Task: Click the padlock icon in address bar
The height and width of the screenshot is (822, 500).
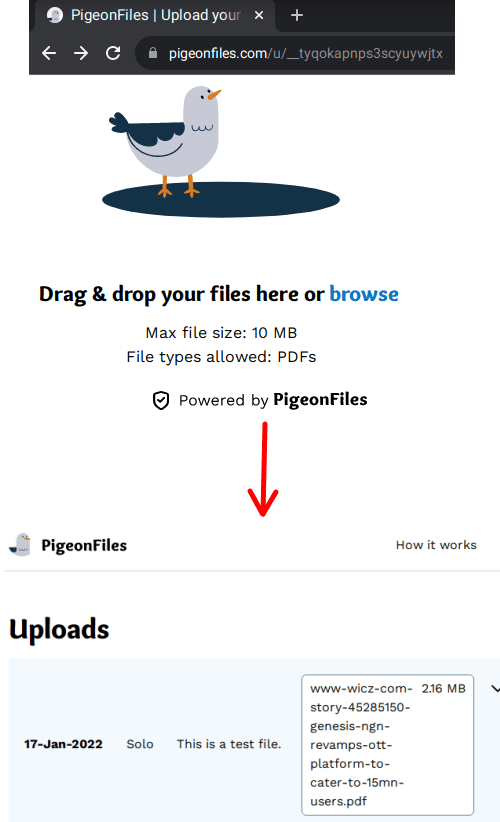Action: click(x=153, y=53)
